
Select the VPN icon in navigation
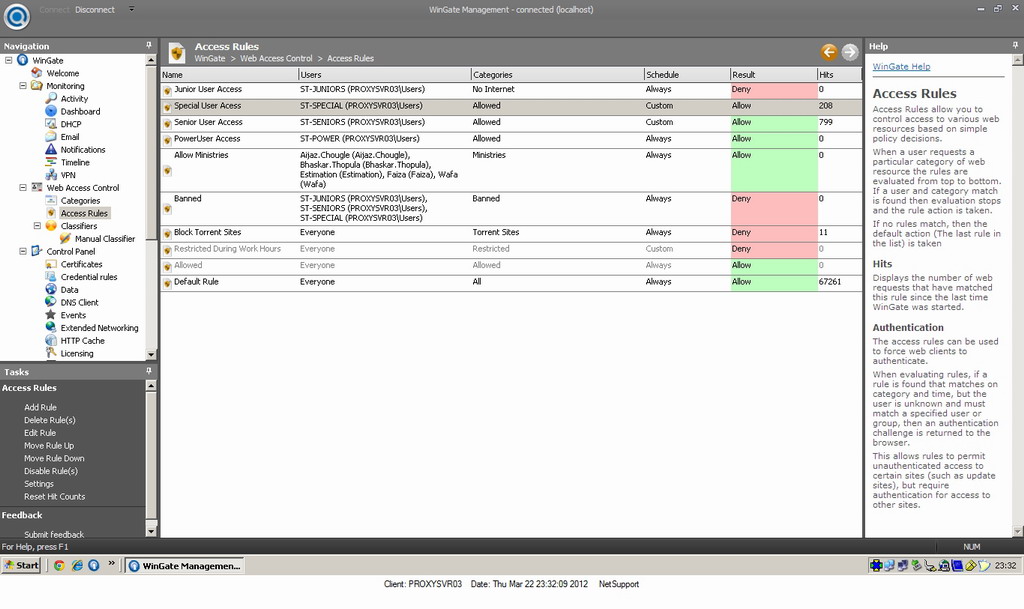coord(51,175)
